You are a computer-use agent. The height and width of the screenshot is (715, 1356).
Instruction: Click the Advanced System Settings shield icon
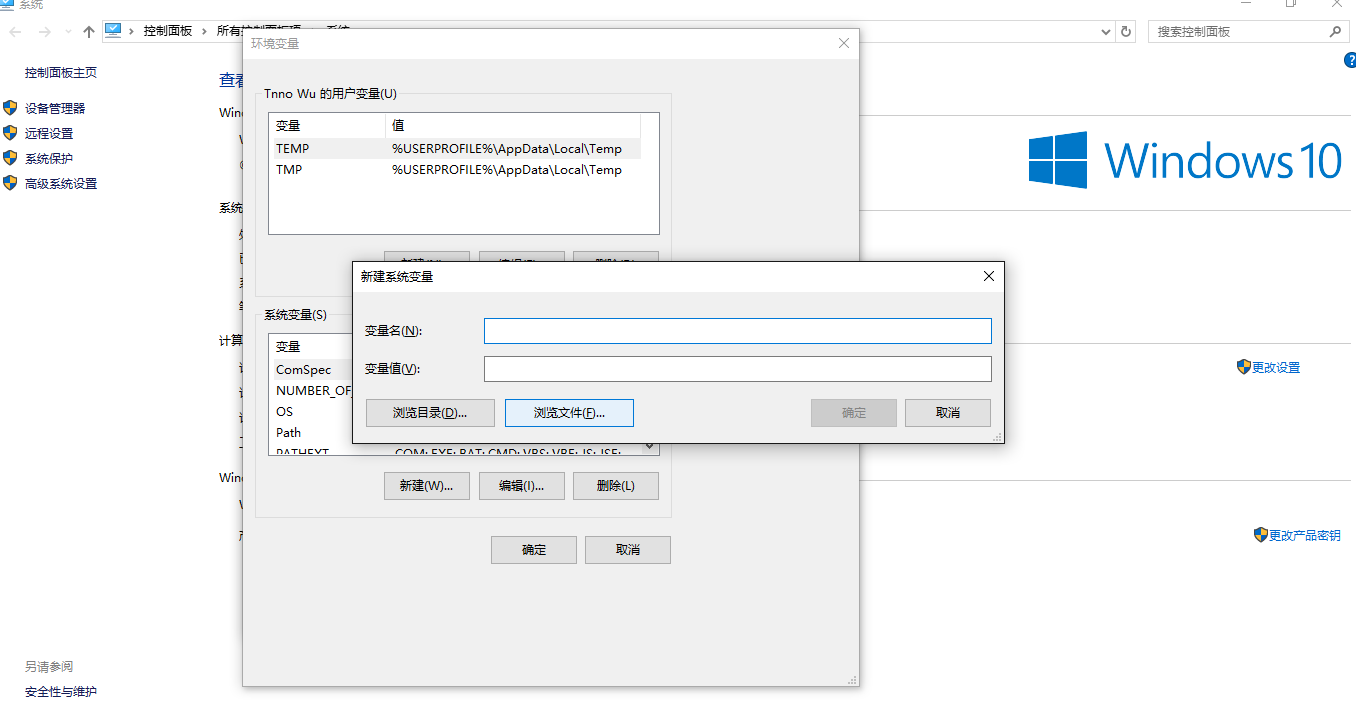10,183
